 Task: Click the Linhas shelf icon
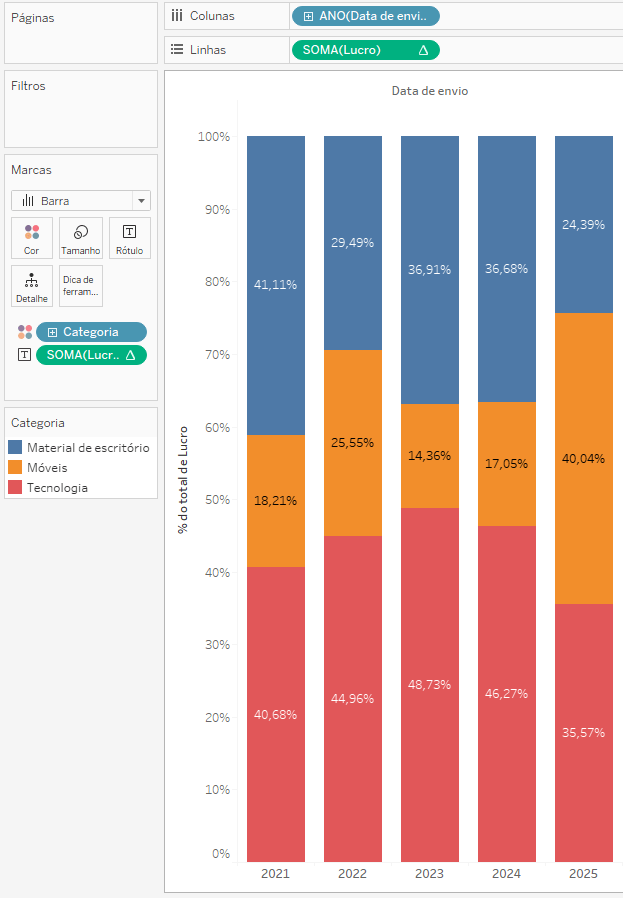tap(177, 49)
